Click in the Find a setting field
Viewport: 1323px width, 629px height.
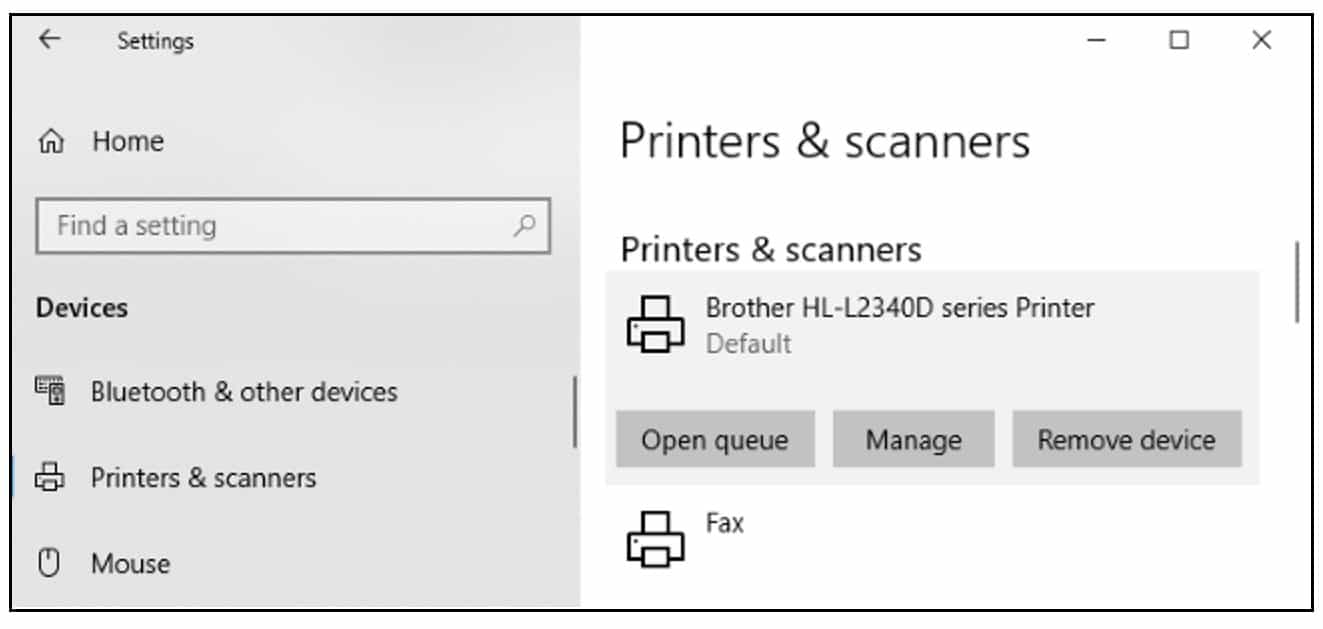pos(293,225)
